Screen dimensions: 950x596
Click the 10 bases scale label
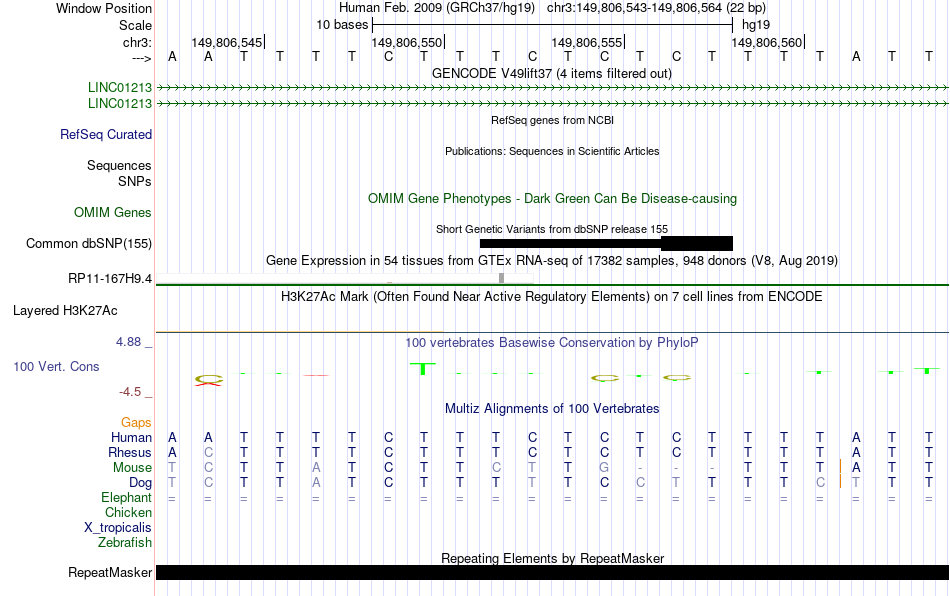click(342, 25)
